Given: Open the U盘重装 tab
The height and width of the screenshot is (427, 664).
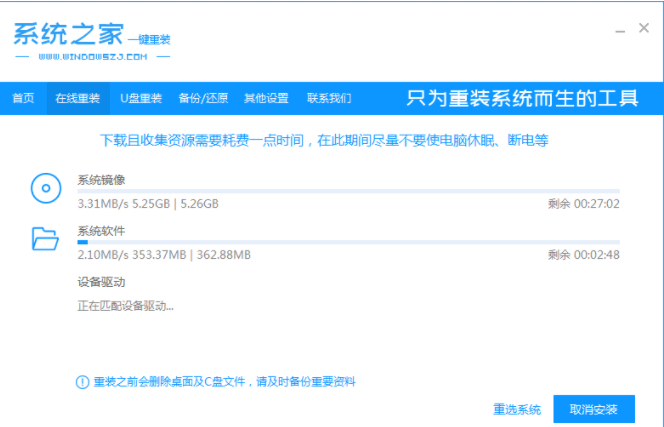Looking at the screenshot, I should click(141, 98).
